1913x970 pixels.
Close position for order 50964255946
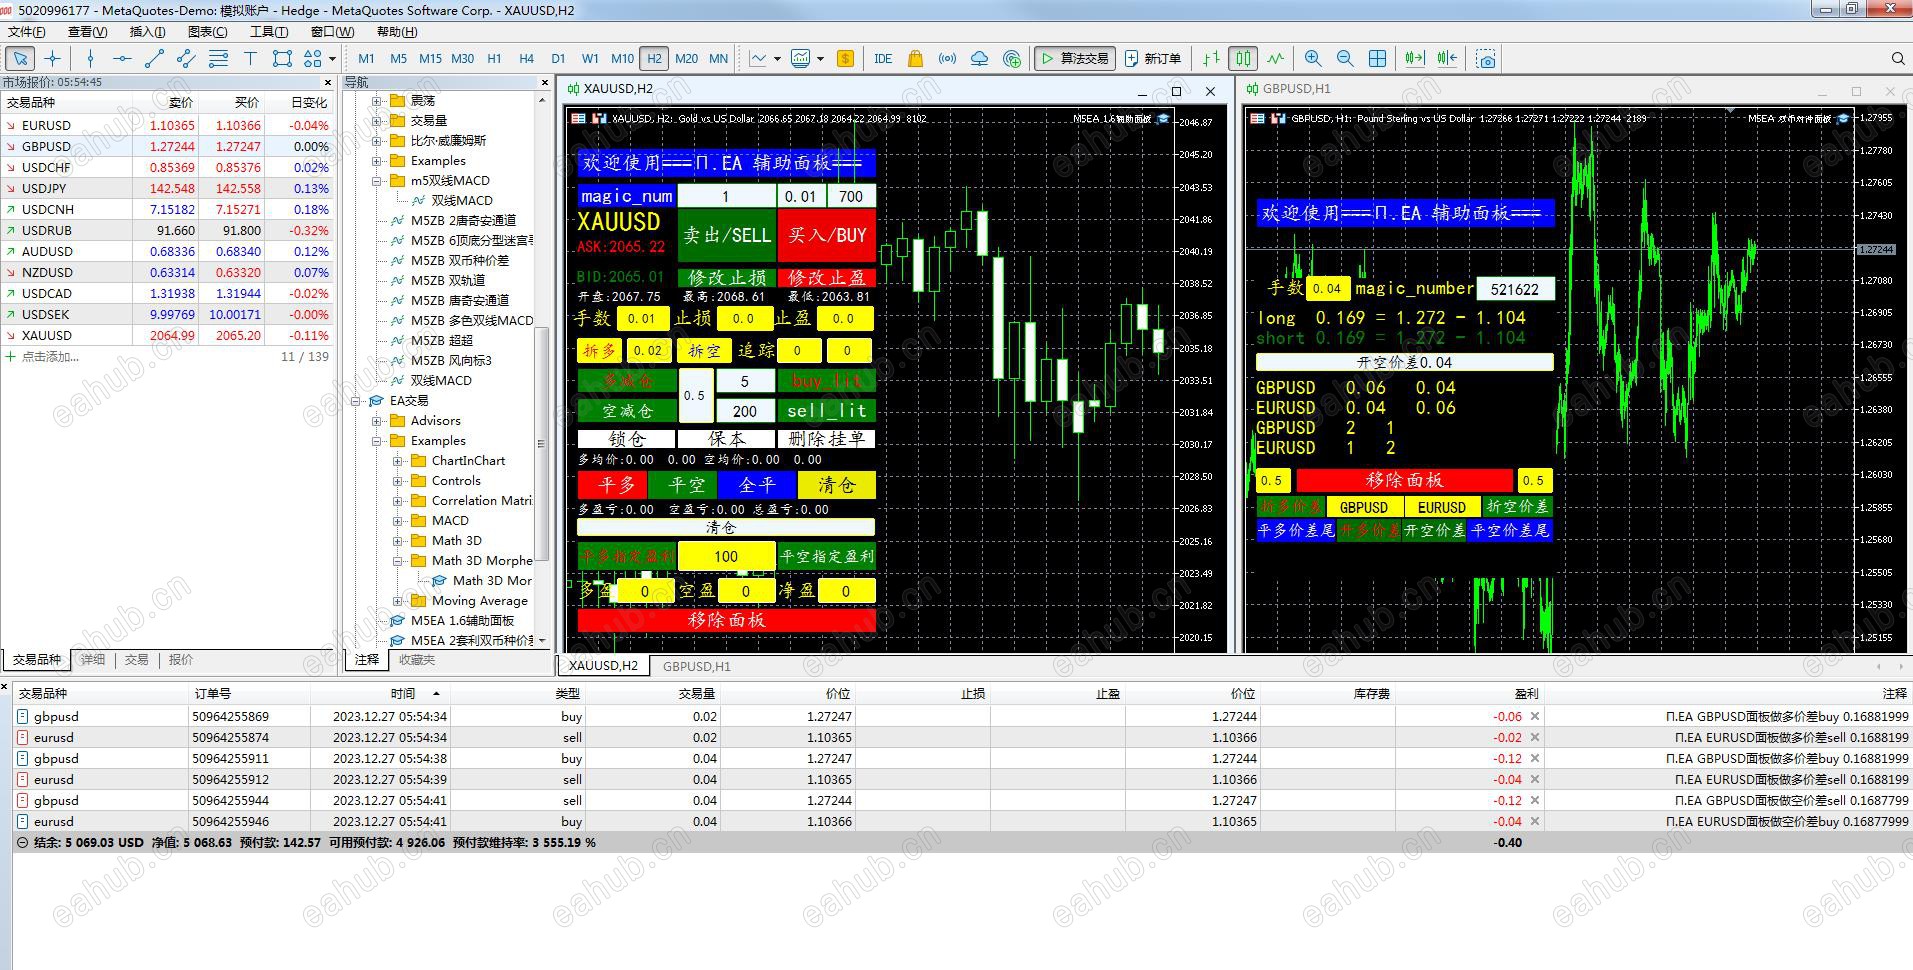coord(1535,821)
